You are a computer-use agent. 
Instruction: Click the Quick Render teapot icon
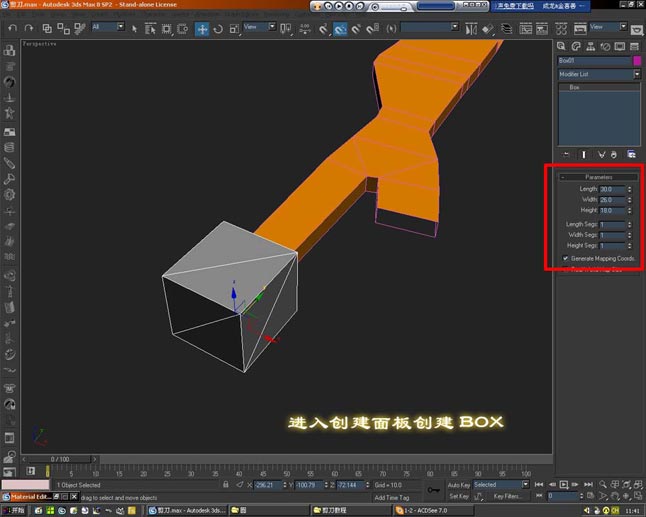point(637,30)
